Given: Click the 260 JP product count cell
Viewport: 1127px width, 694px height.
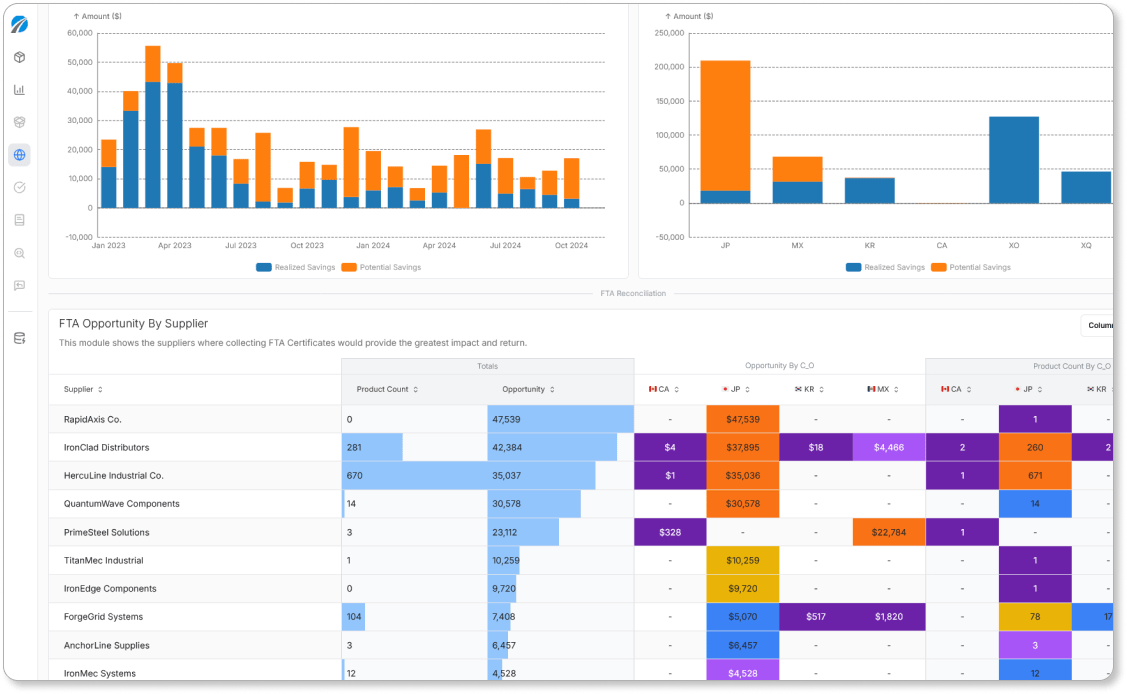Looking at the screenshot, I should coord(1035,448).
